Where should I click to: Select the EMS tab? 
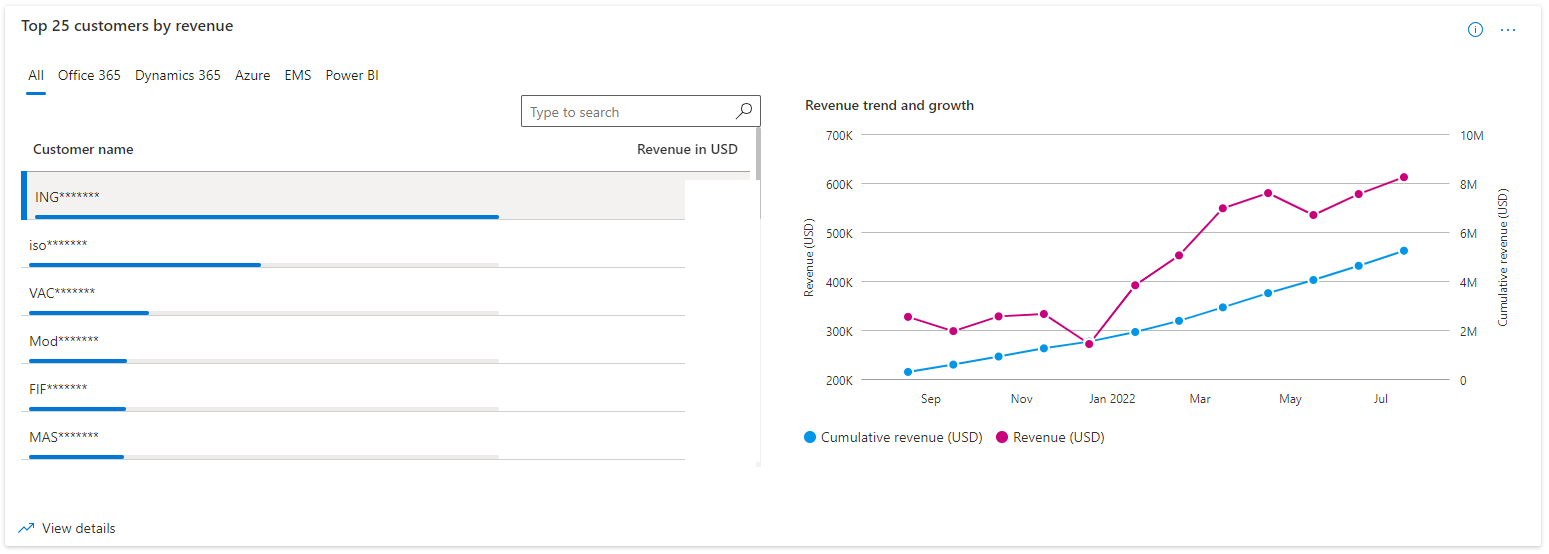(x=298, y=75)
